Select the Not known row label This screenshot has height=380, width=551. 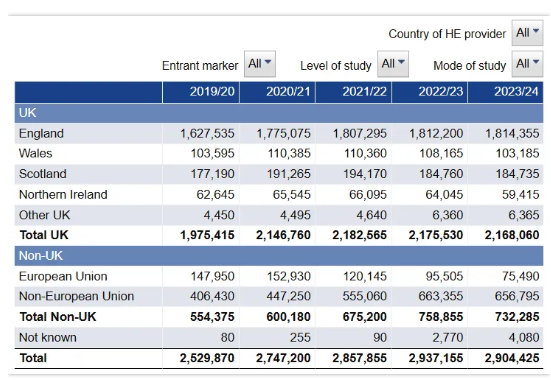coord(48,337)
